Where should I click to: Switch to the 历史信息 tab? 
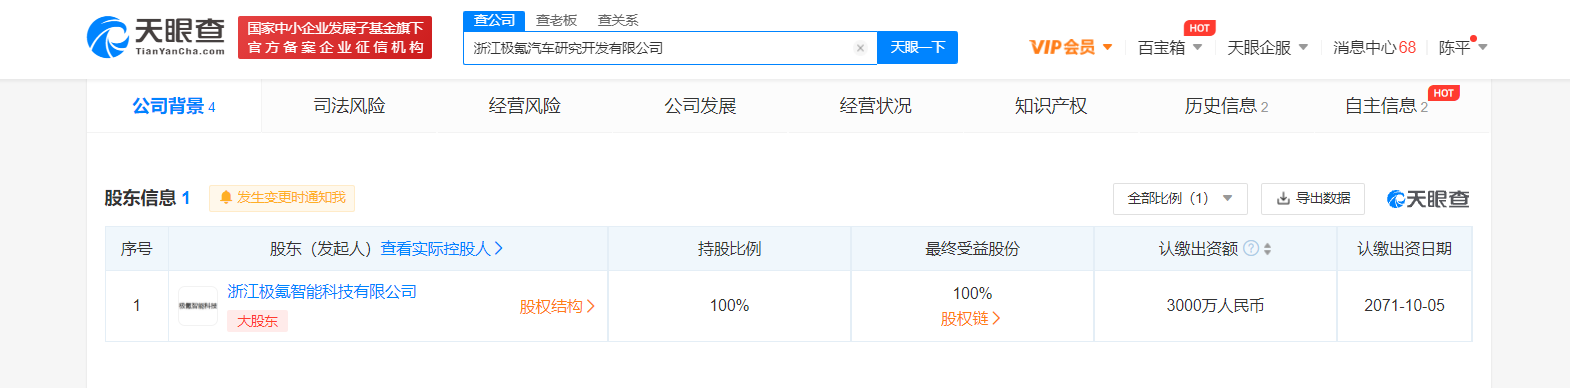(x=1226, y=106)
